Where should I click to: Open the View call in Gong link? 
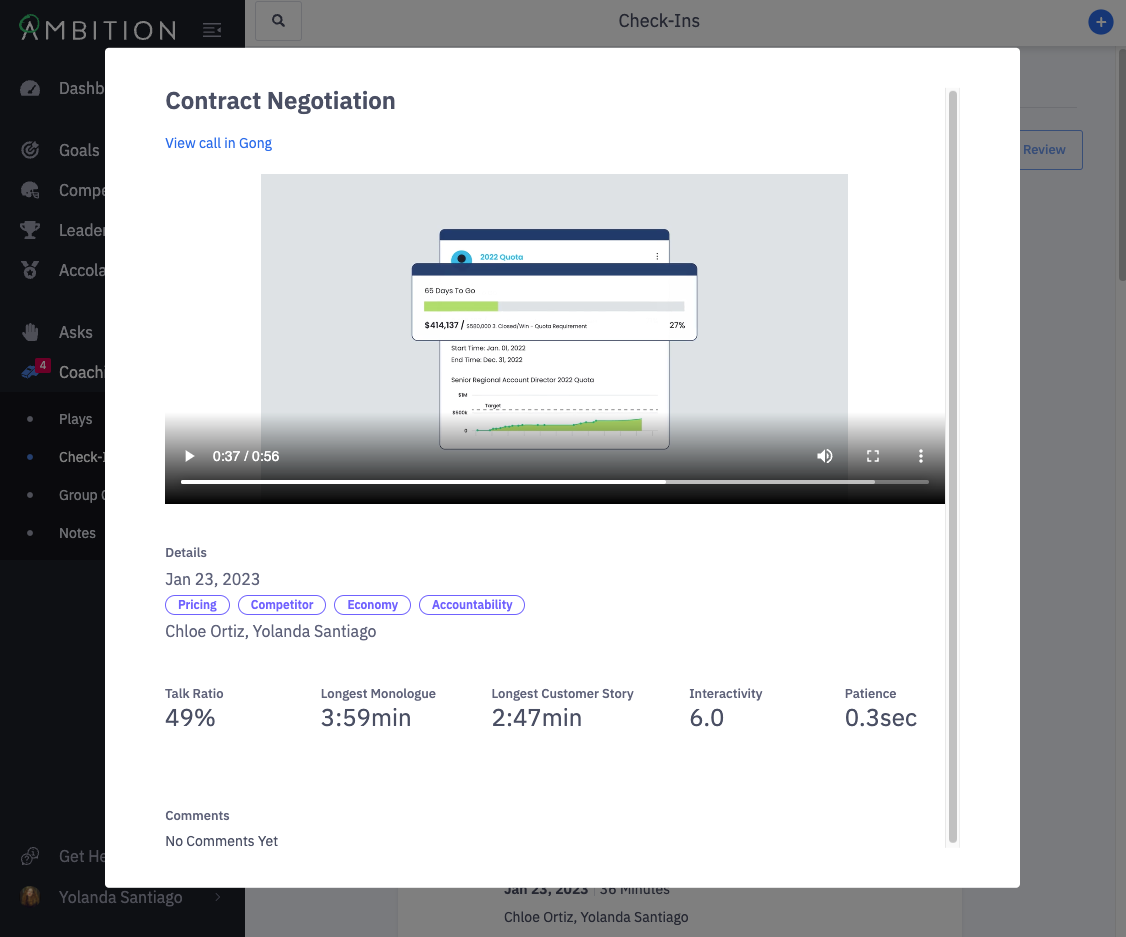tap(218, 143)
